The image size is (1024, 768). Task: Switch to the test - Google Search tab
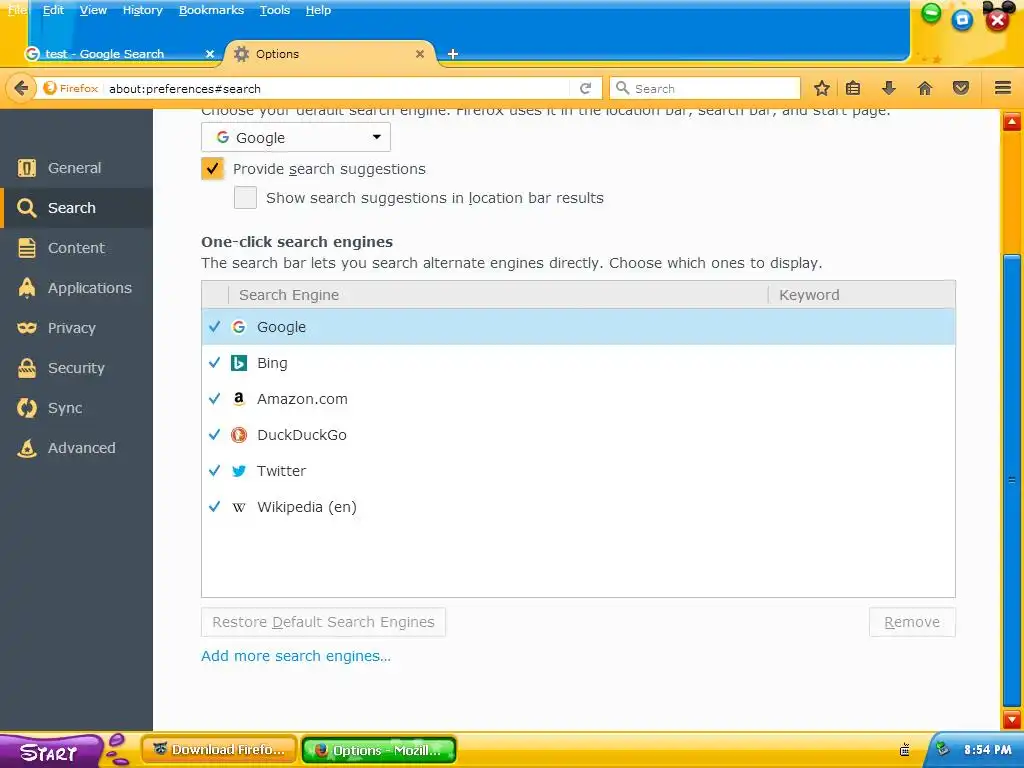[x=120, y=54]
